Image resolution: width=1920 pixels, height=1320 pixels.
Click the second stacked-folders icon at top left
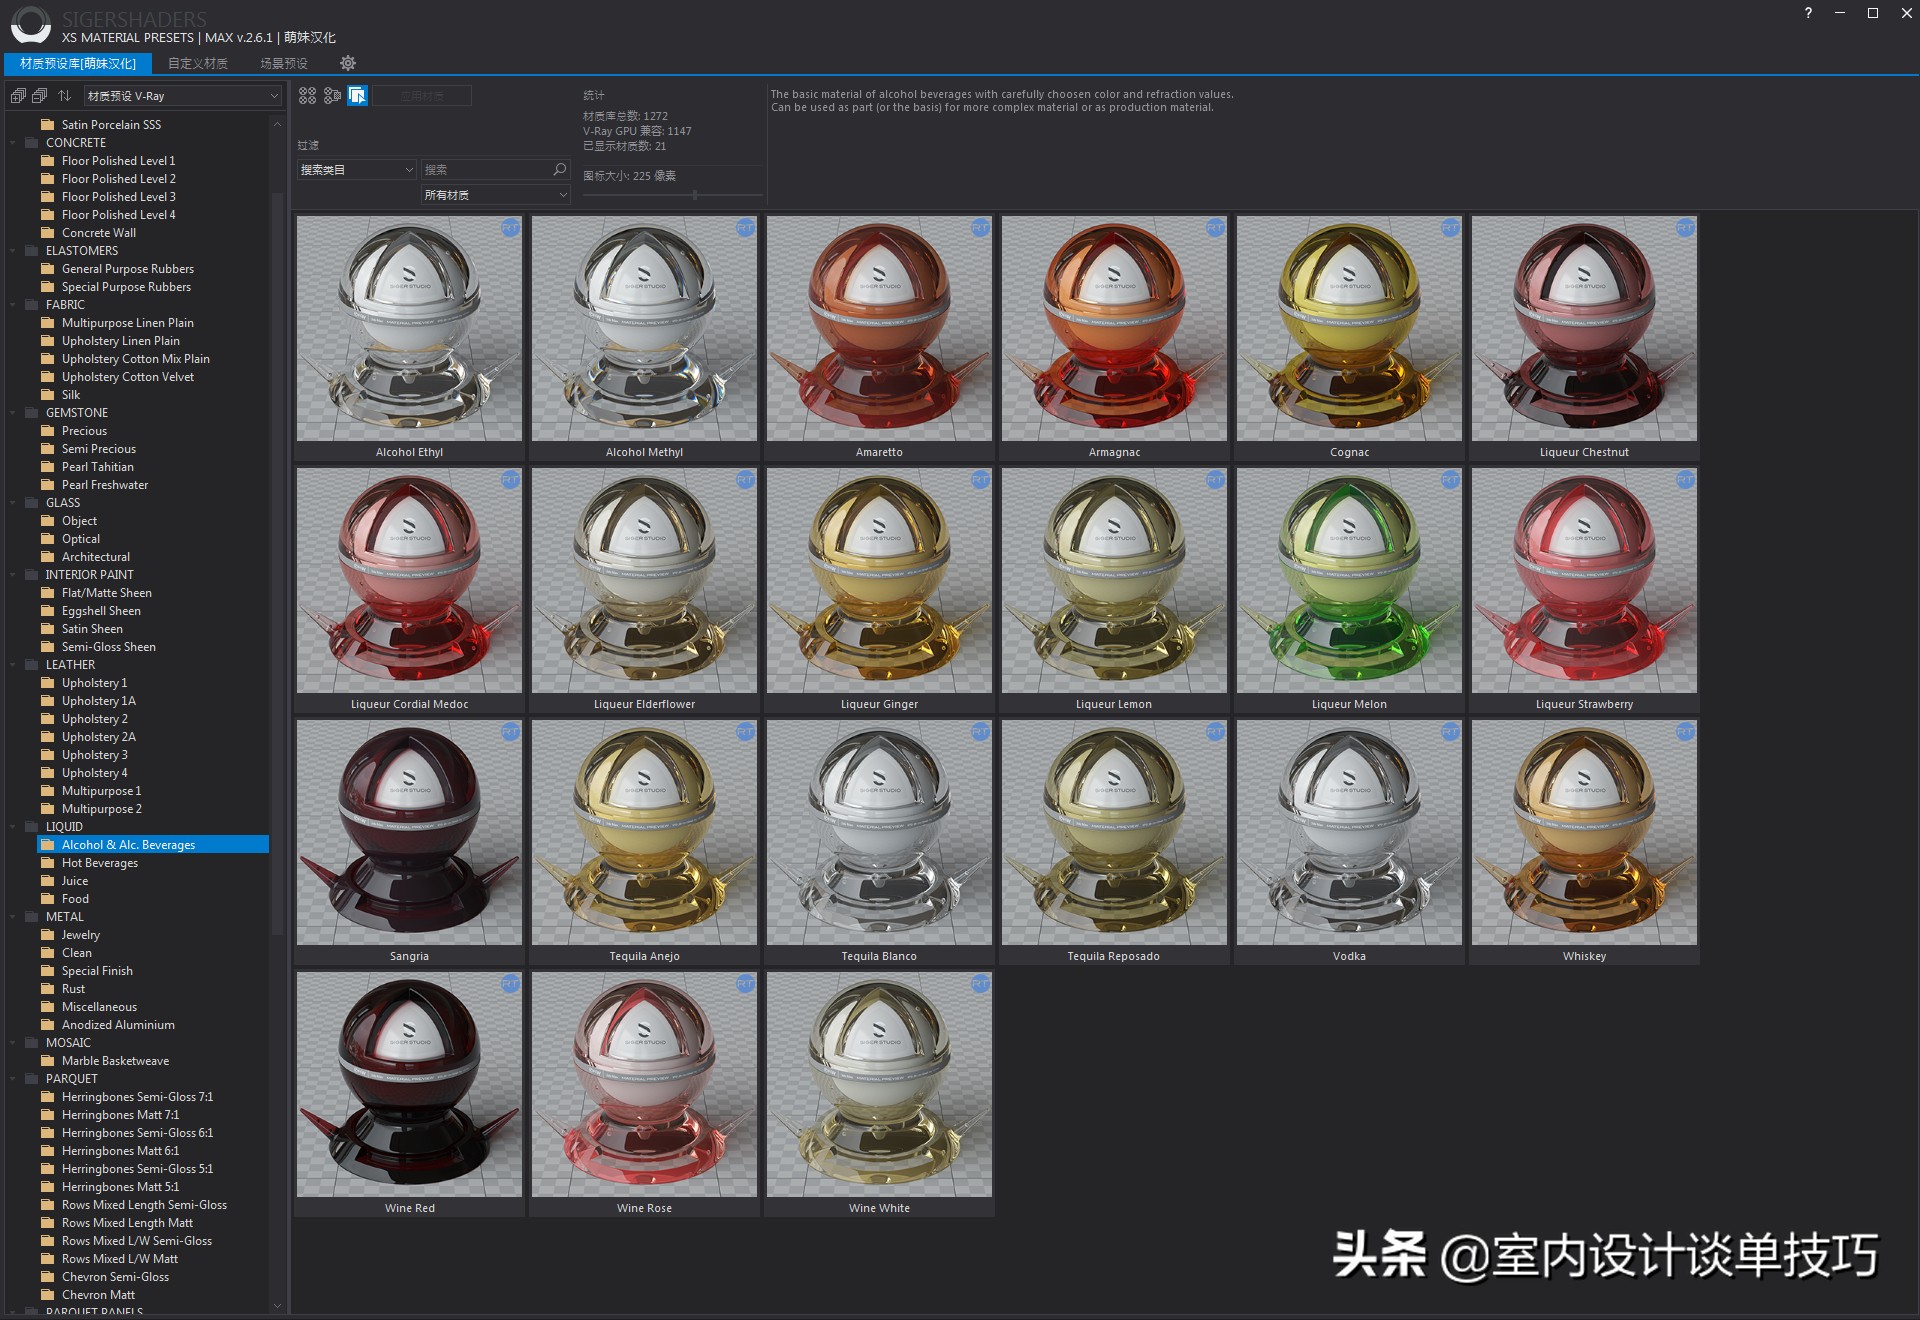39,95
